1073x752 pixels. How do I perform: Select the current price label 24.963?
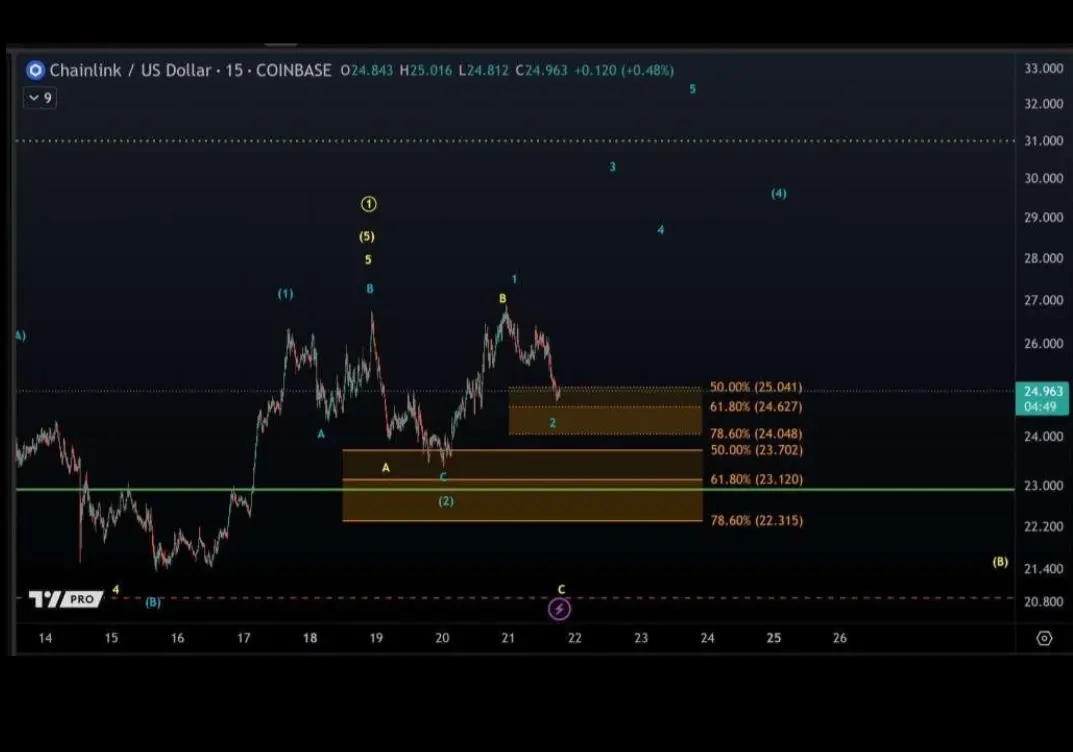(x=1042, y=398)
